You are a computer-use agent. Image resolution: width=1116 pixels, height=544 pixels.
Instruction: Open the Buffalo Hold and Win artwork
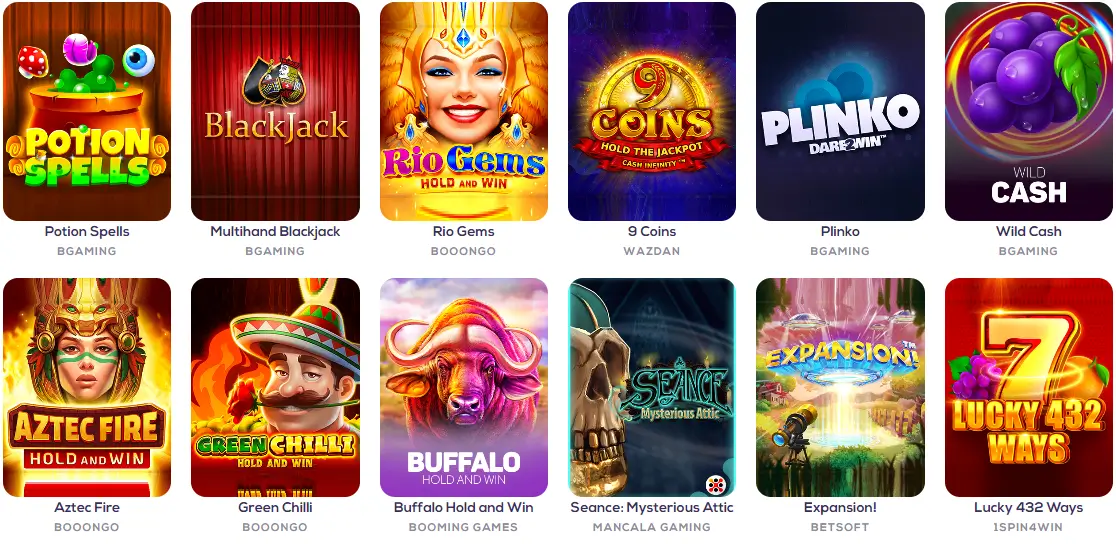[x=463, y=387]
